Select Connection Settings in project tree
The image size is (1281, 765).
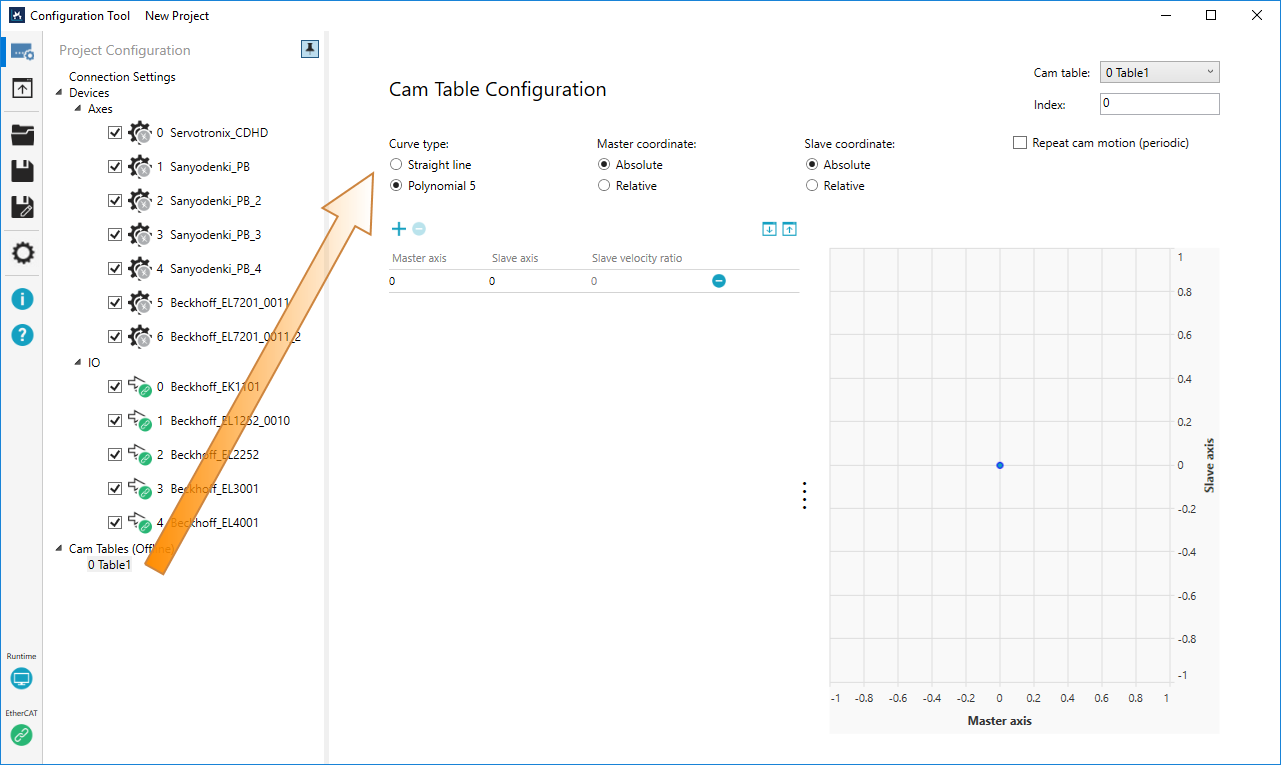pyautogui.click(x=122, y=77)
